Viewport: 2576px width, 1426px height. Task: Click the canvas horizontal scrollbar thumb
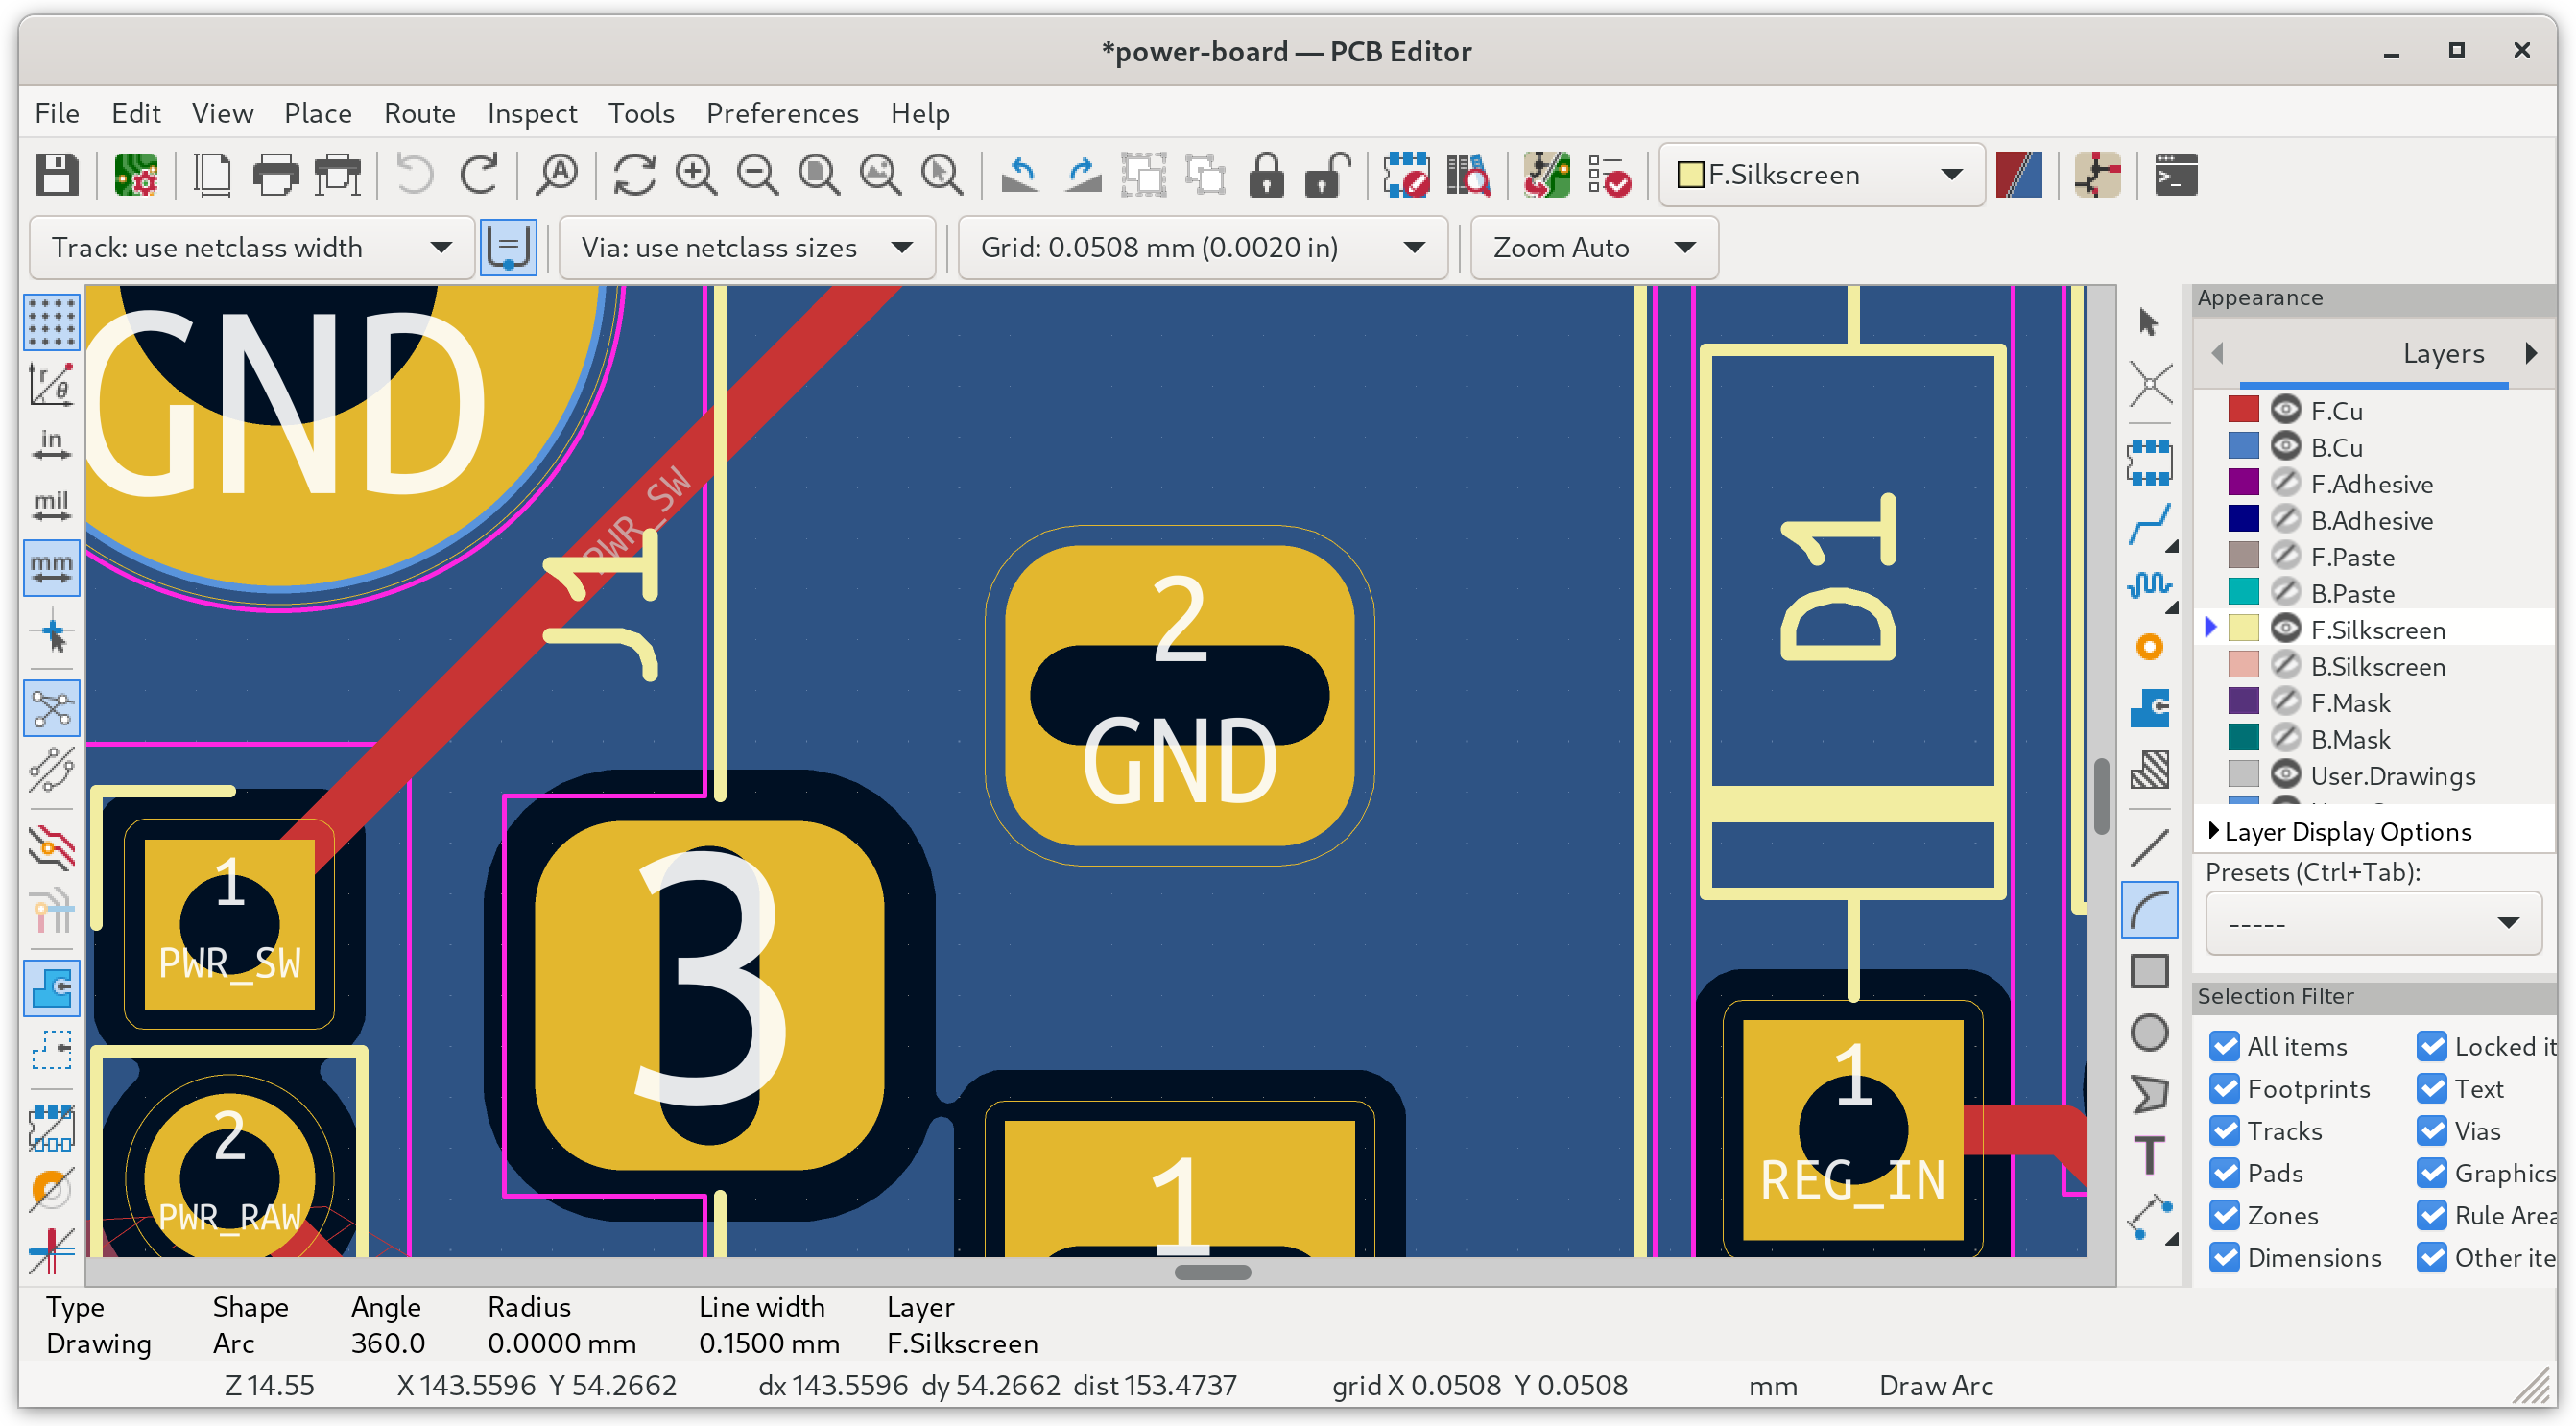coord(1212,1272)
